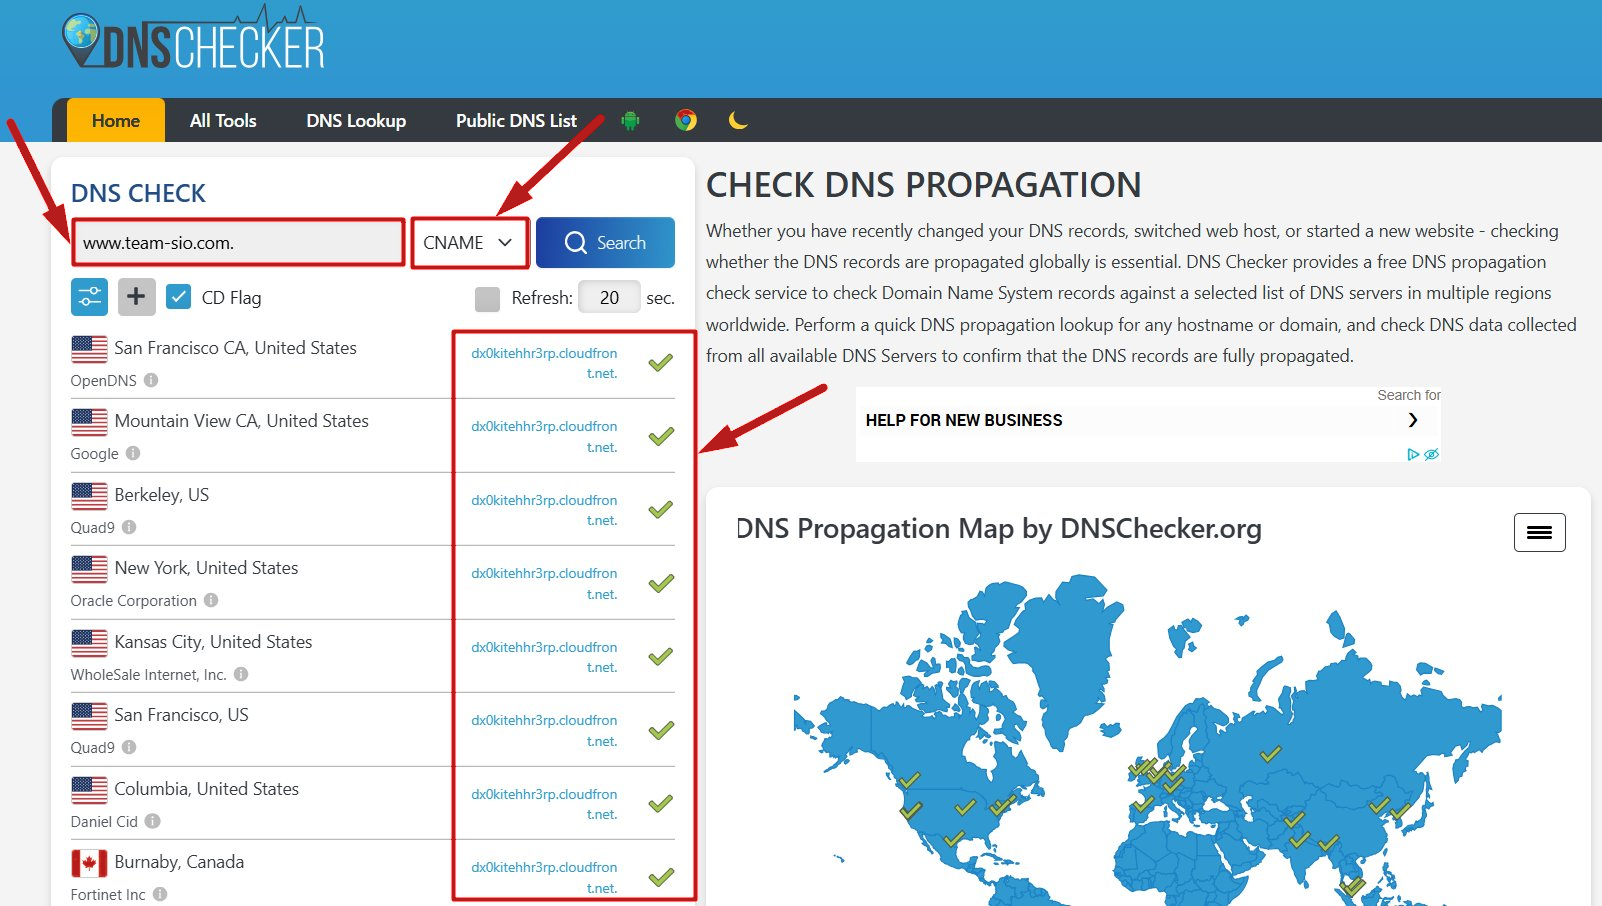Viewport: 1602px width, 906px height.
Task: Toggle dark mode with the moon icon
Action: [738, 121]
